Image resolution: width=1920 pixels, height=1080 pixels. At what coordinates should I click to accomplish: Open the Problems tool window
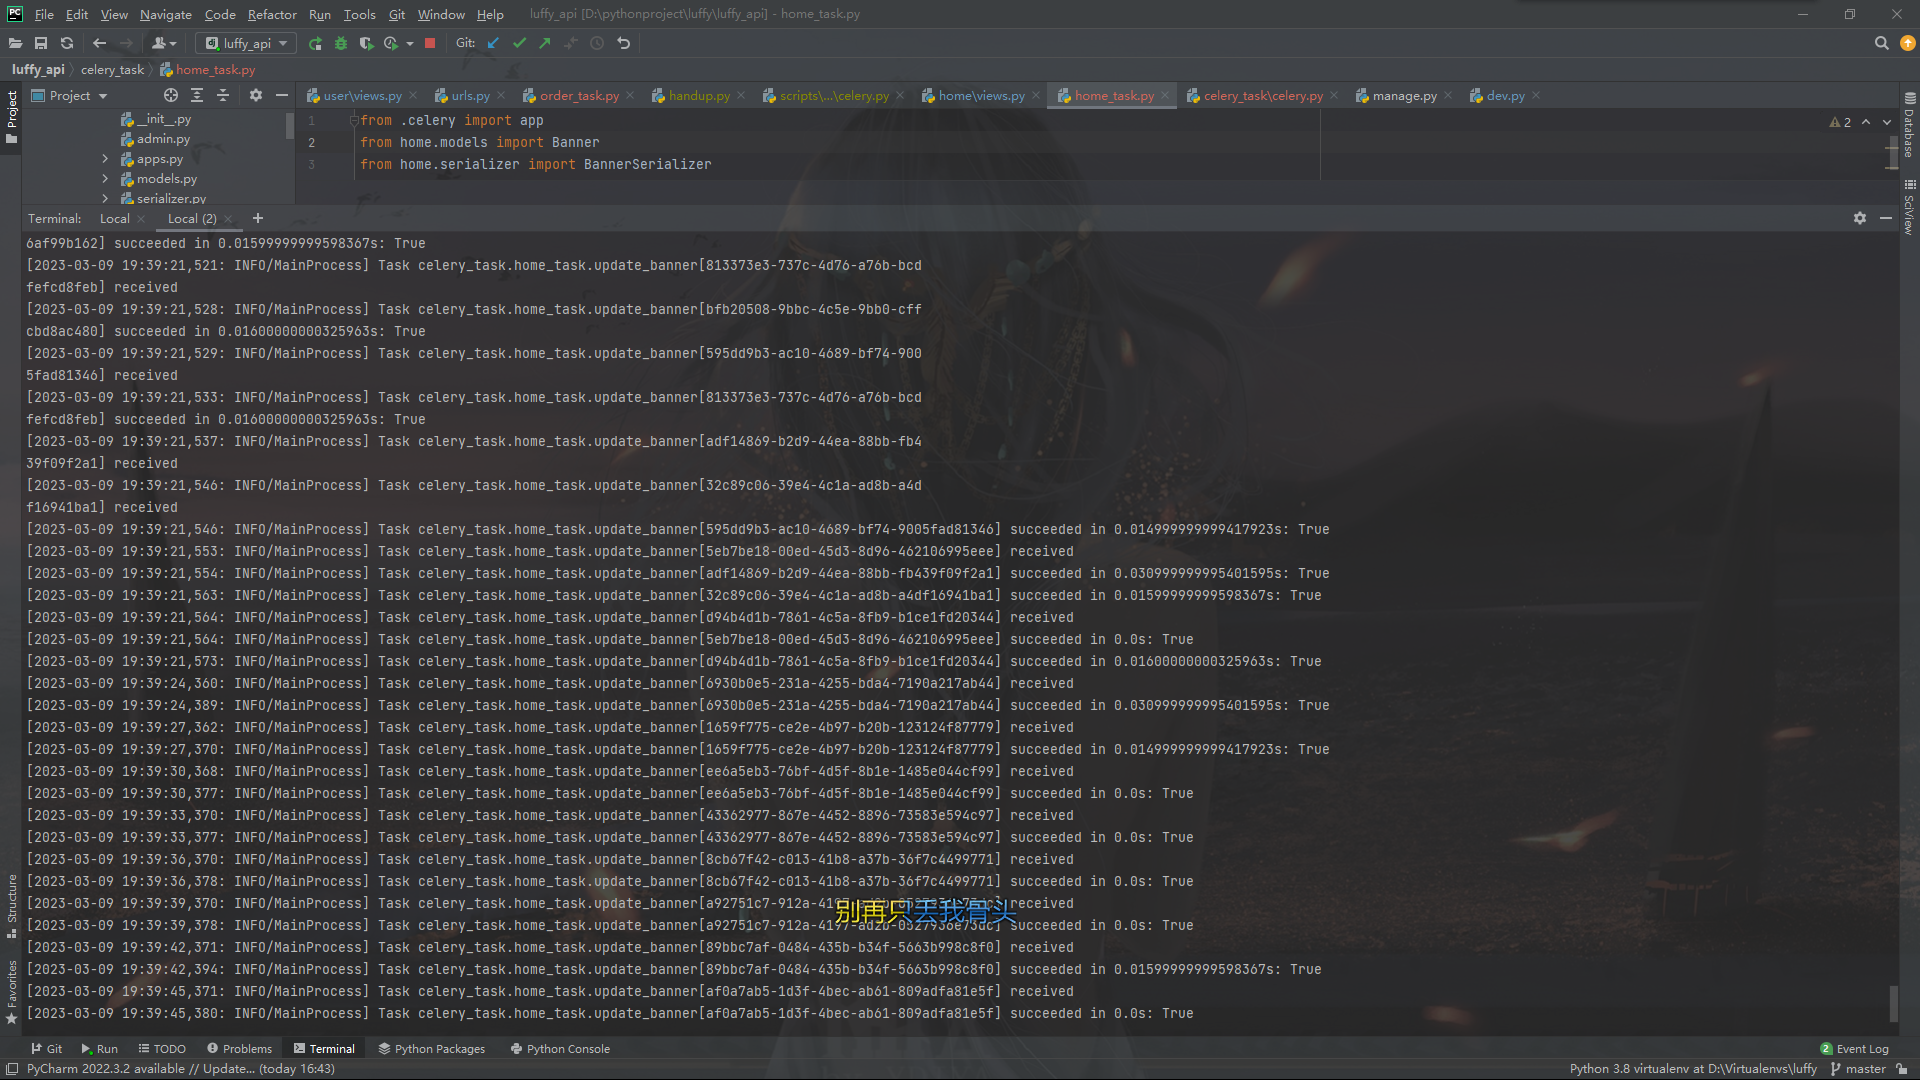239,1049
